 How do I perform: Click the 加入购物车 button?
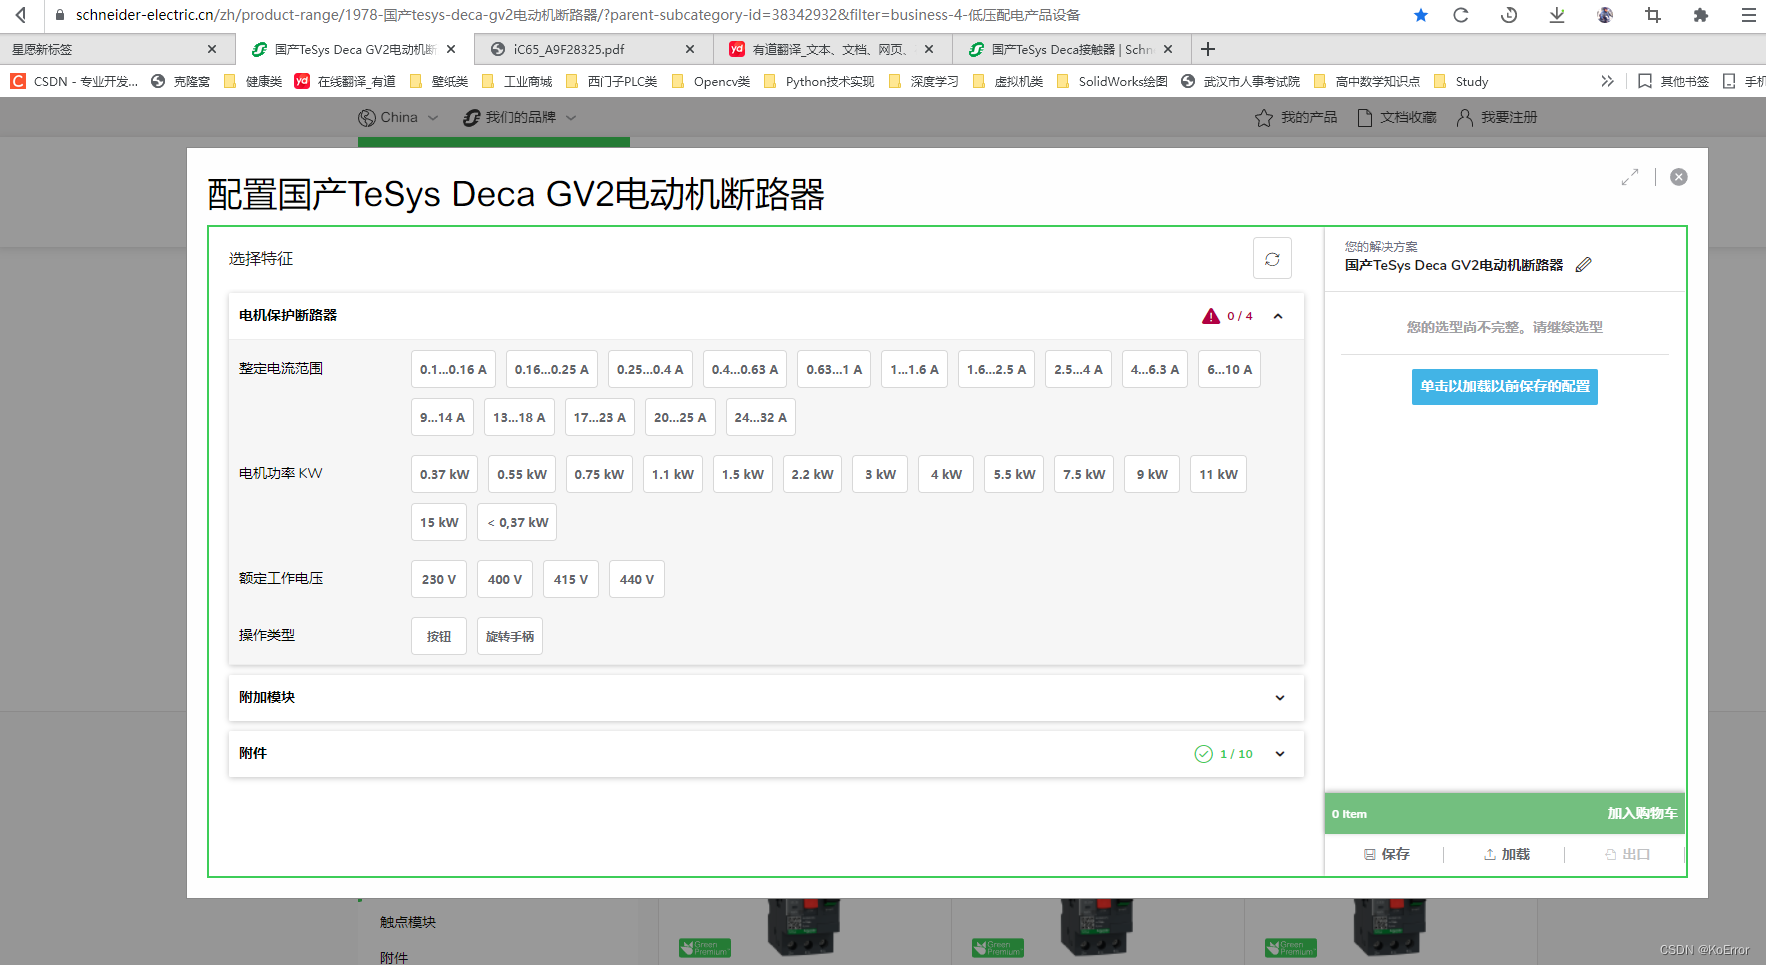click(1642, 814)
